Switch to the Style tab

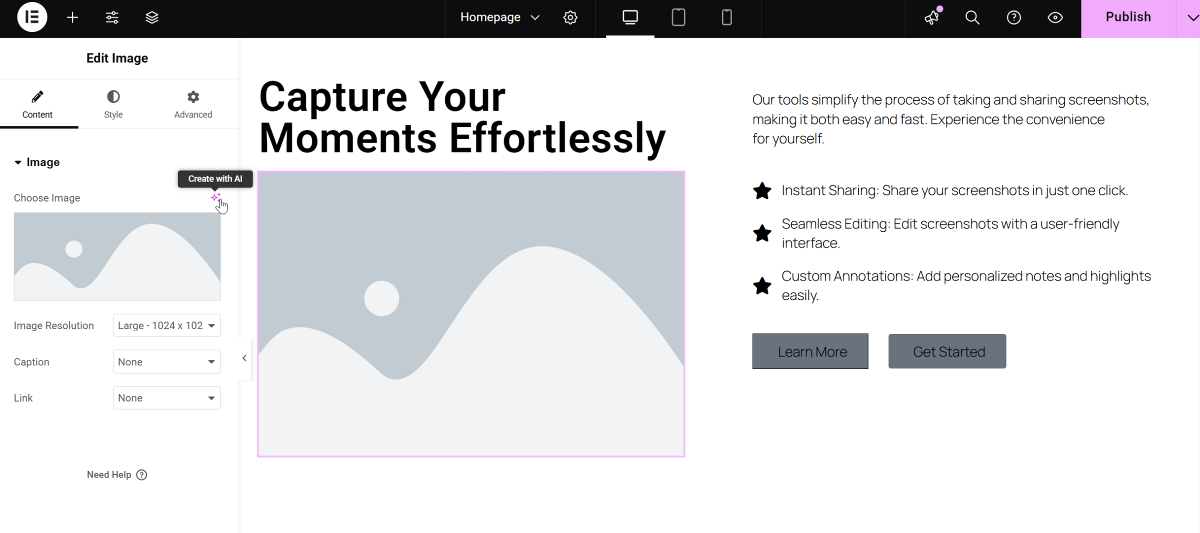tap(113, 104)
